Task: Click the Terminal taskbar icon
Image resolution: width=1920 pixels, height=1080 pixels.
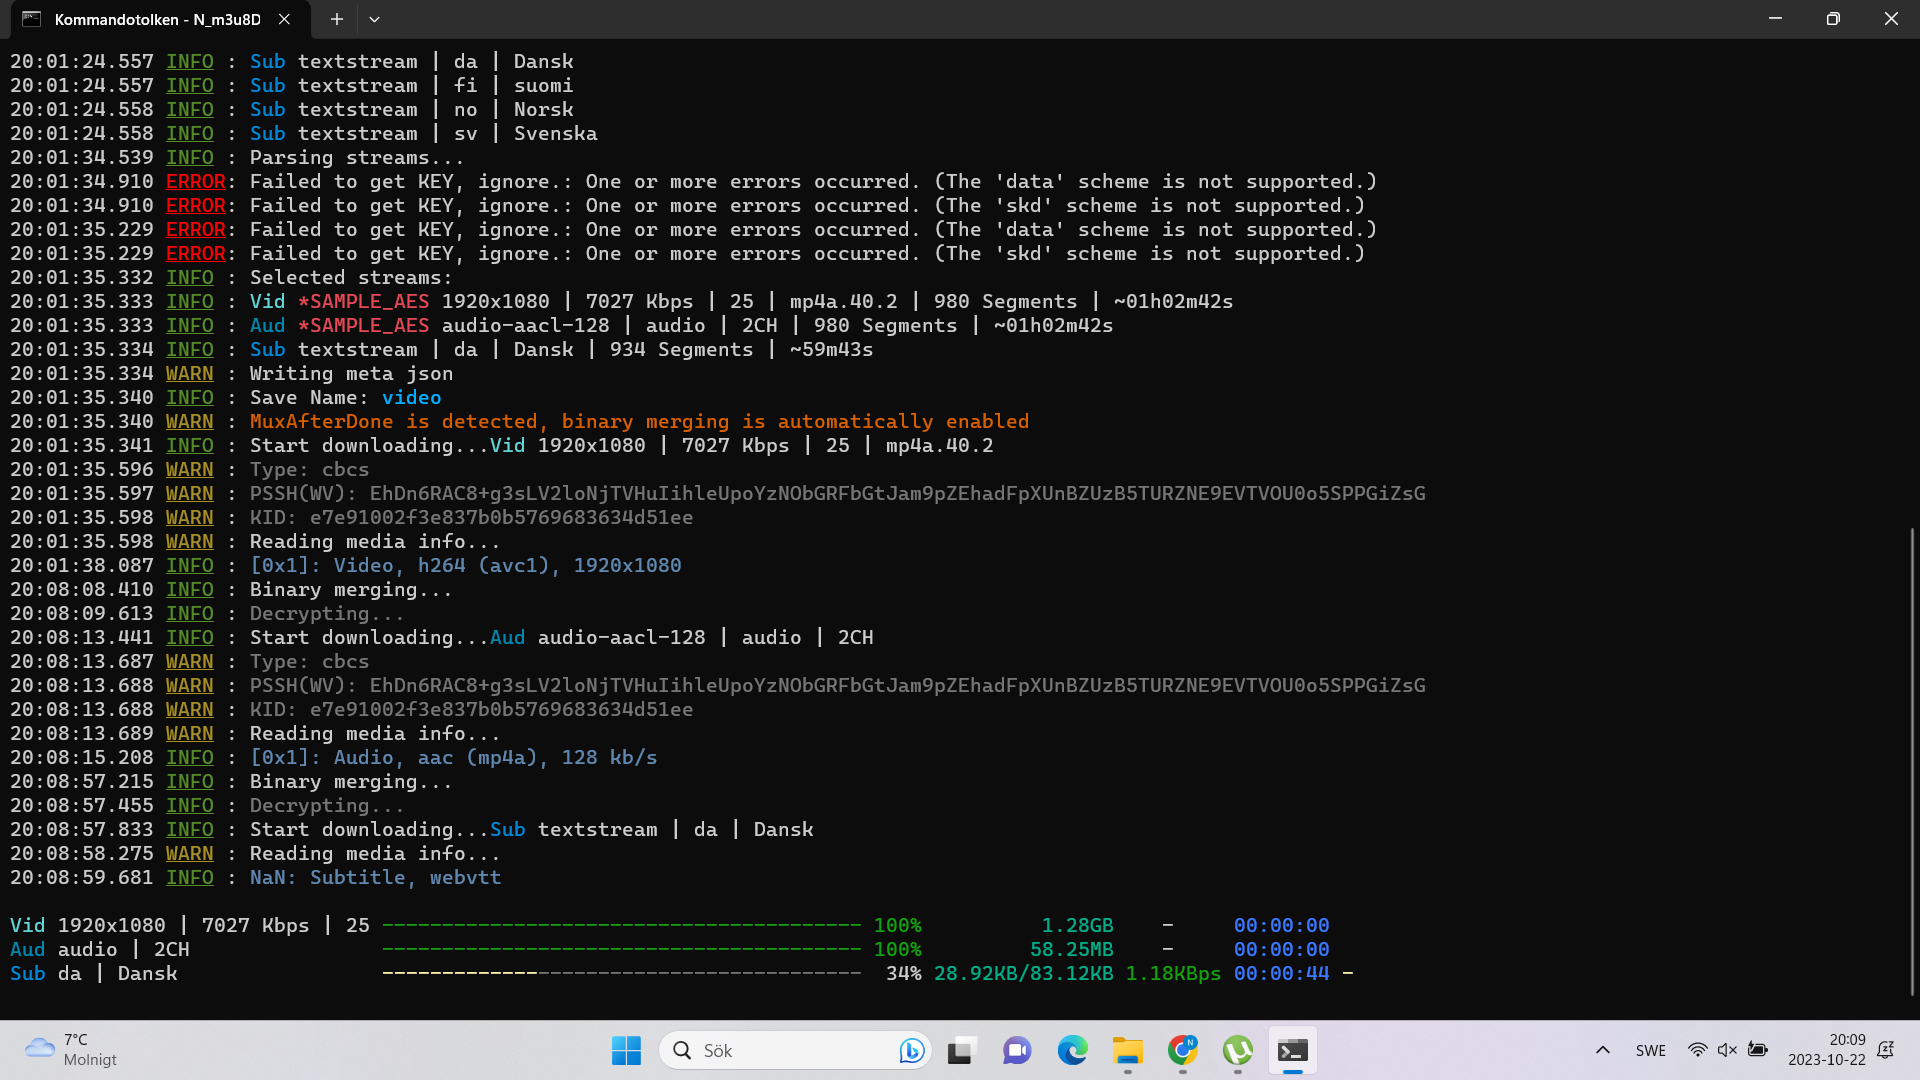Action: coord(1292,1050)
